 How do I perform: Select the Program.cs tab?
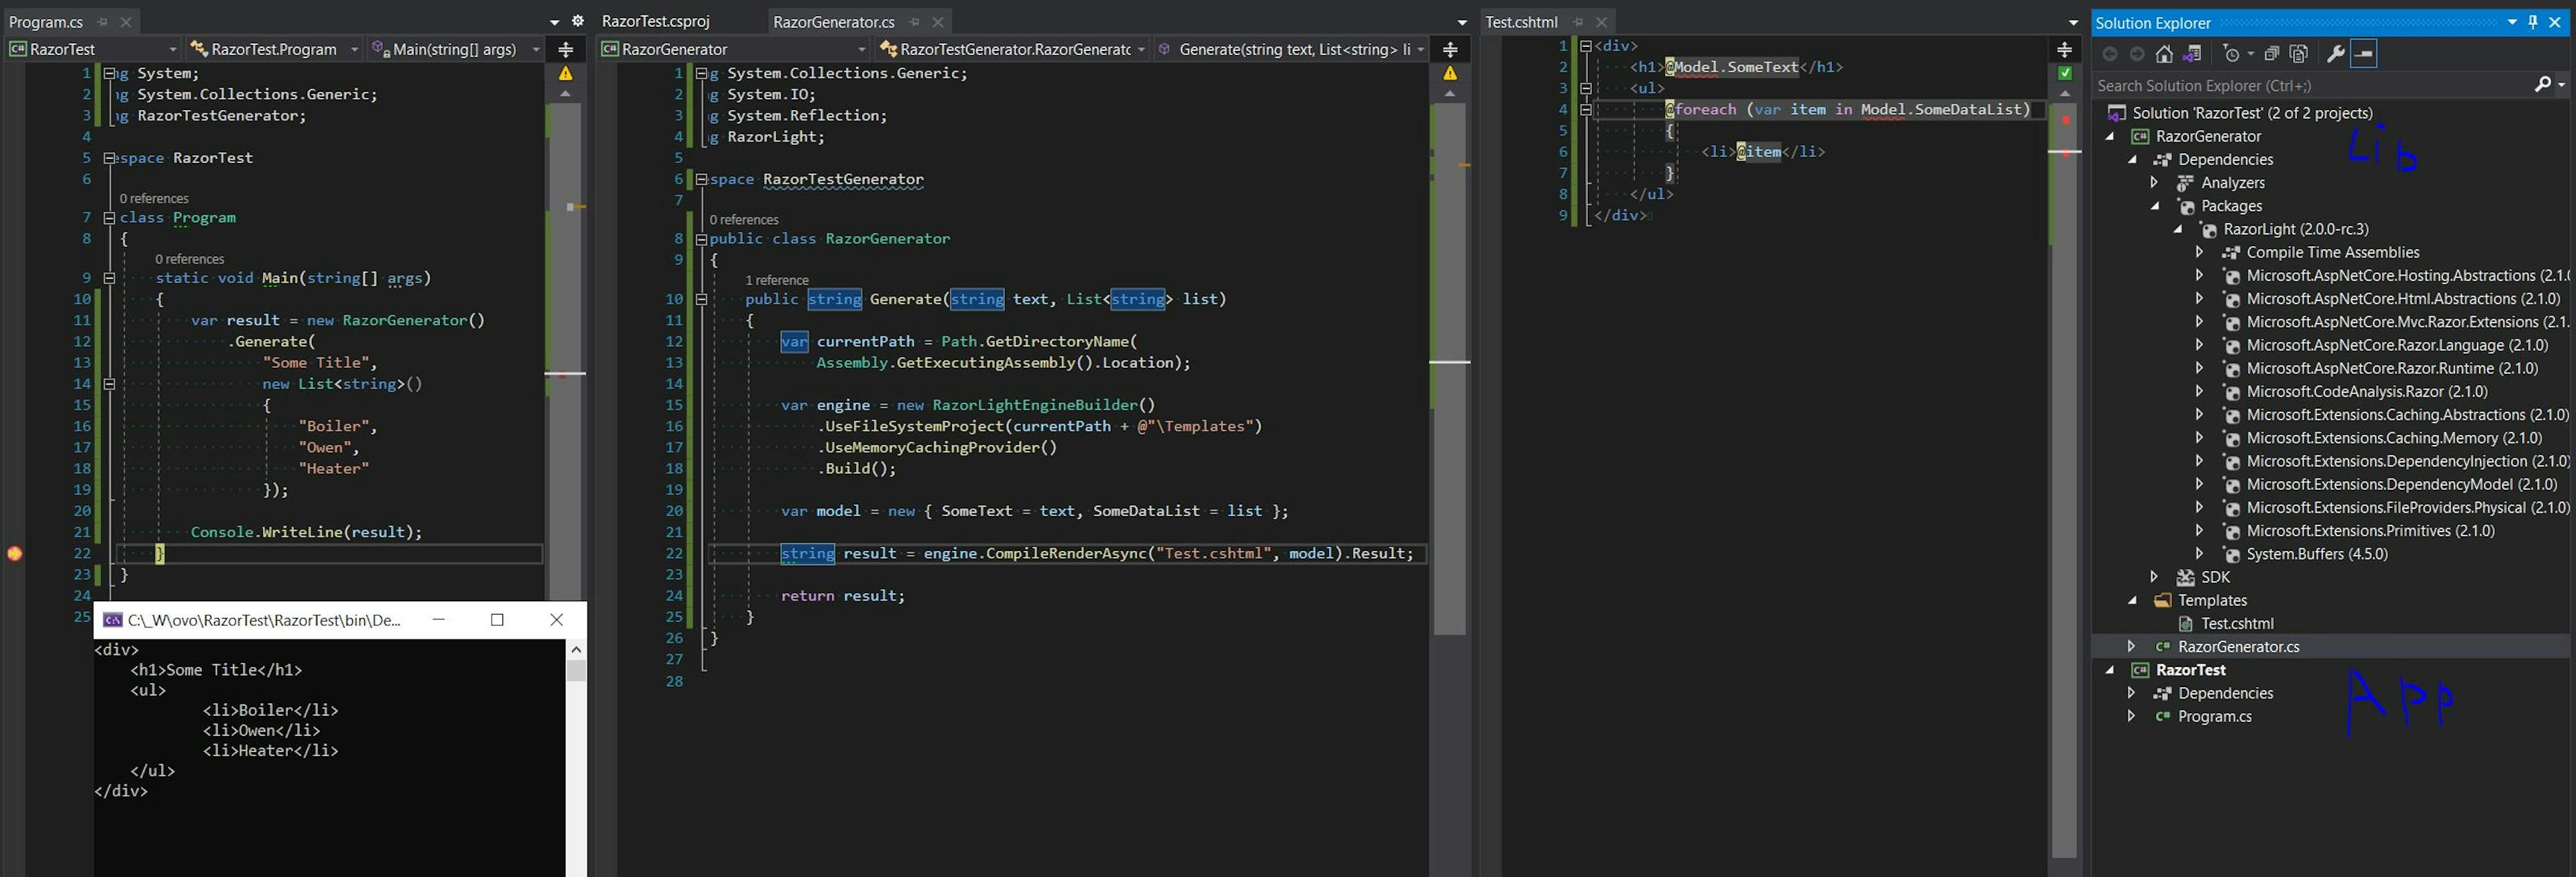point(45,21)
